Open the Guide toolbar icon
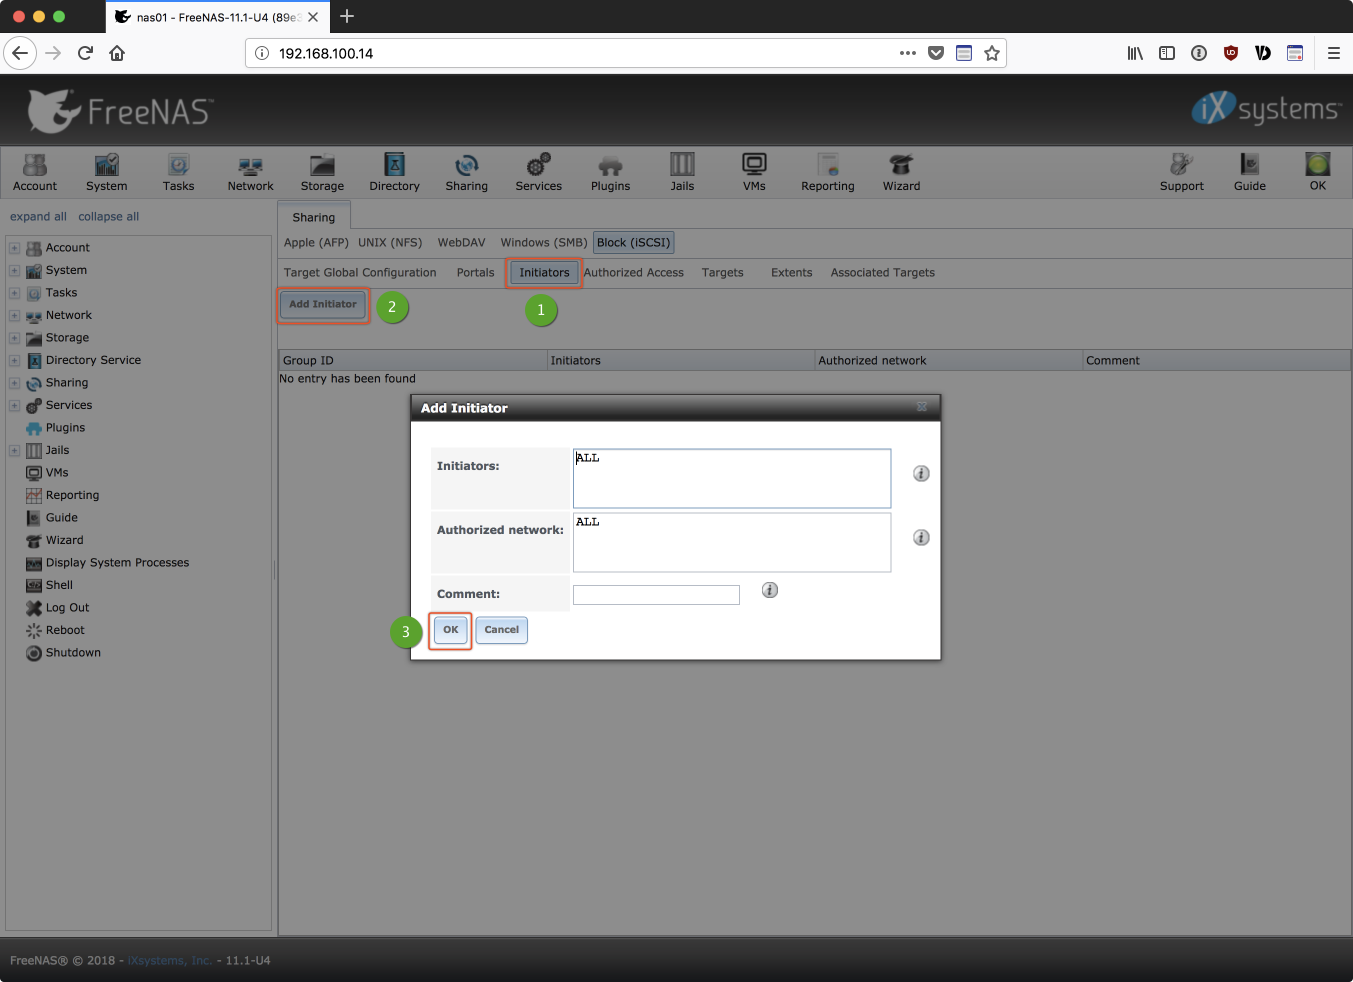The width and height of the screenshot is (1353, 982). (x=1249, y=172)
